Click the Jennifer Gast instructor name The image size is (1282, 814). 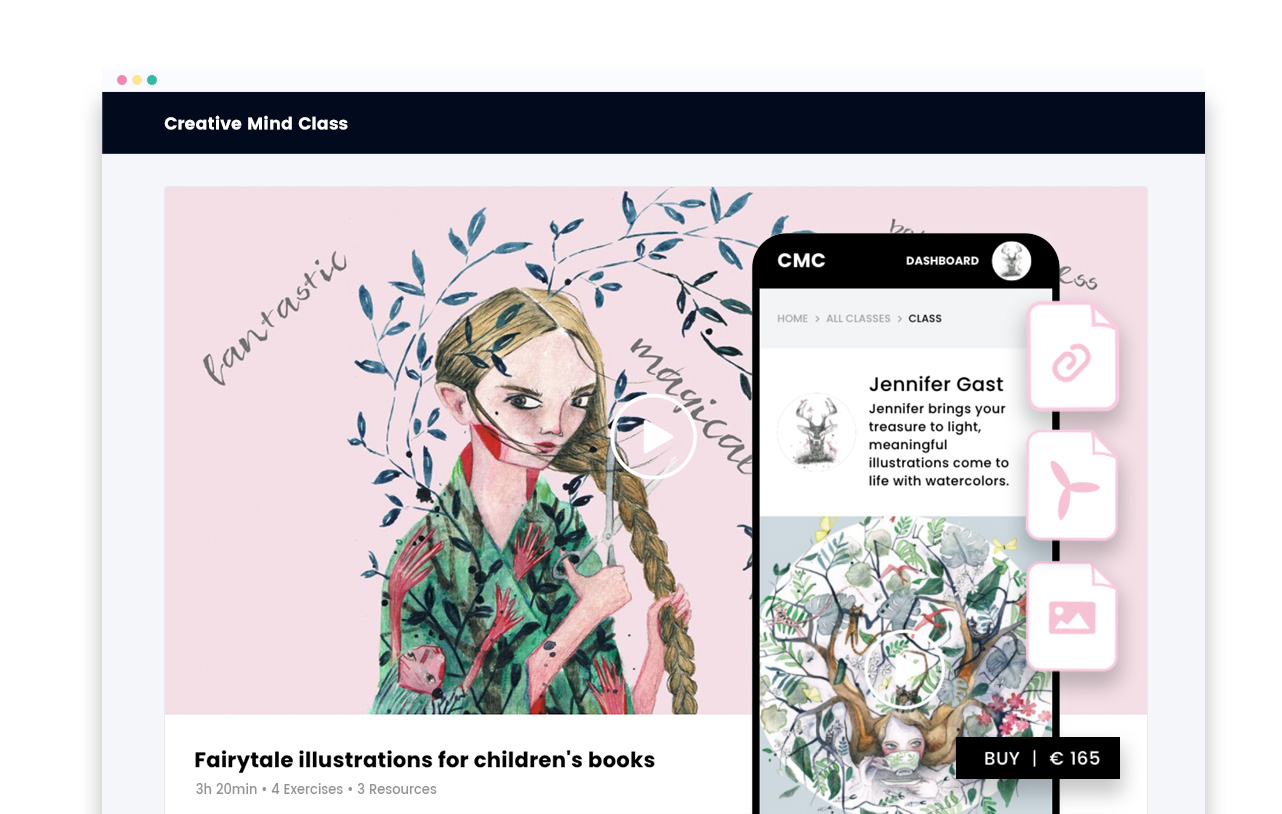pyautogui.click(x=936, y=384)
